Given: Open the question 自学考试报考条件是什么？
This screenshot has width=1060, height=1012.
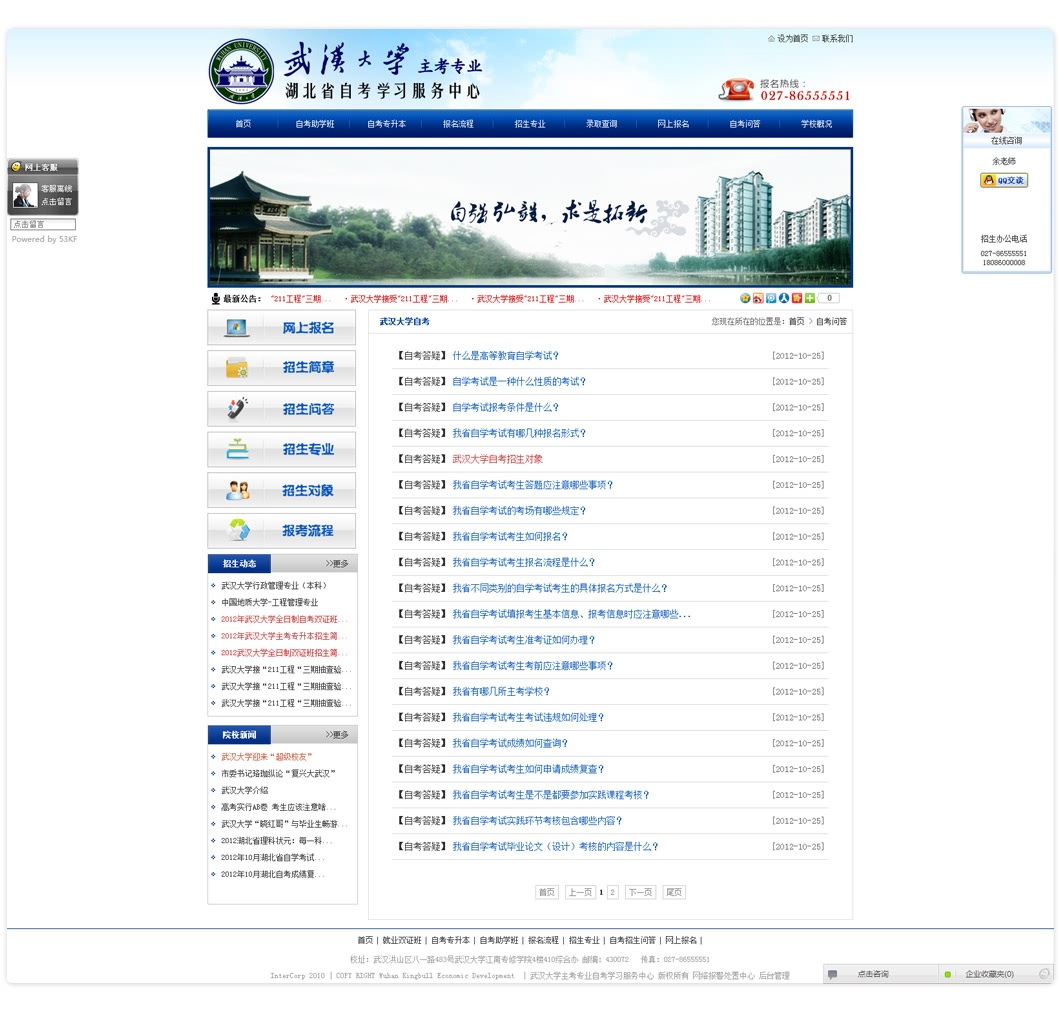Looking at the screenshot, I should pyautogui.click(x=506, y=407).
